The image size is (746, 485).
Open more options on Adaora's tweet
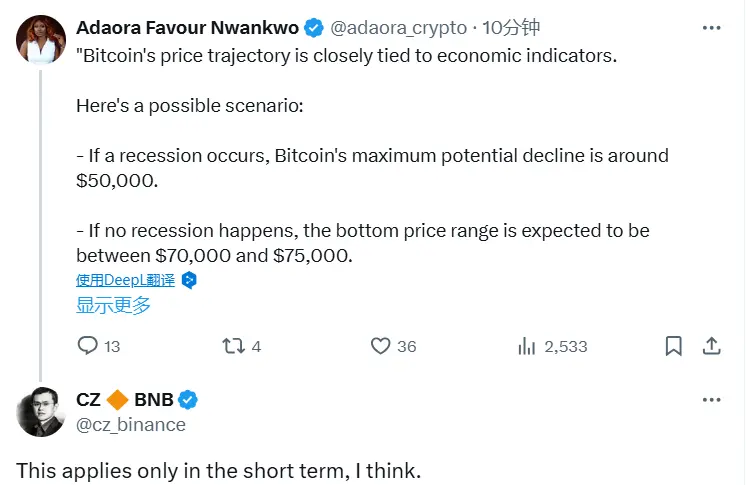pos(711,27)
